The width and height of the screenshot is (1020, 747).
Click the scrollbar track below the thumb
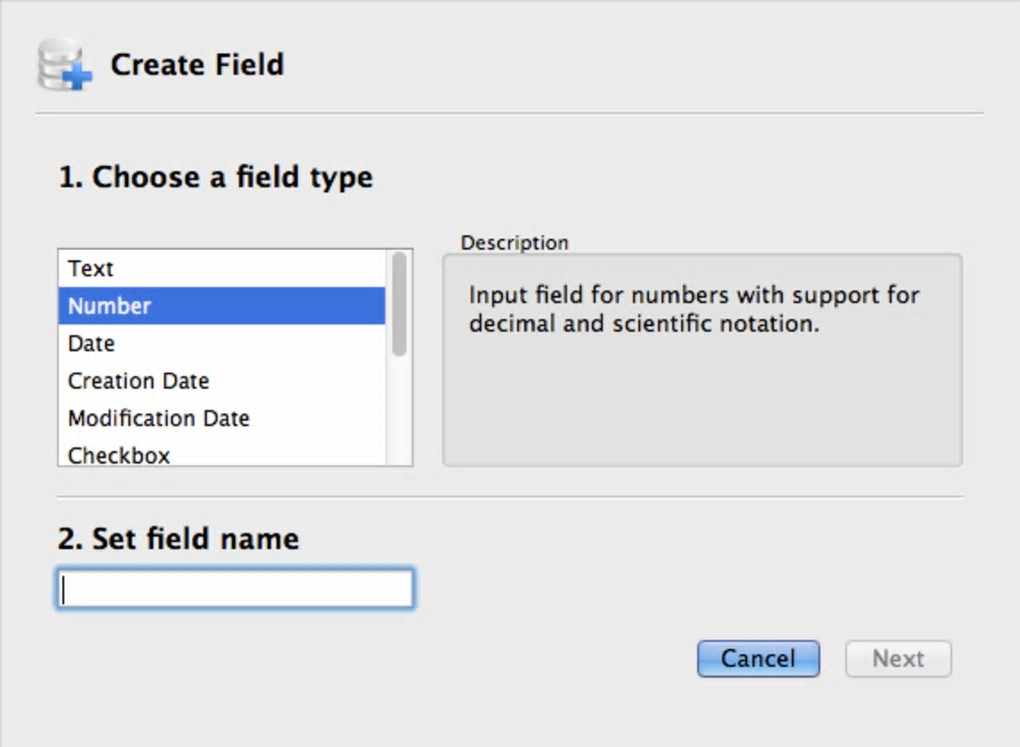point(399,415)
